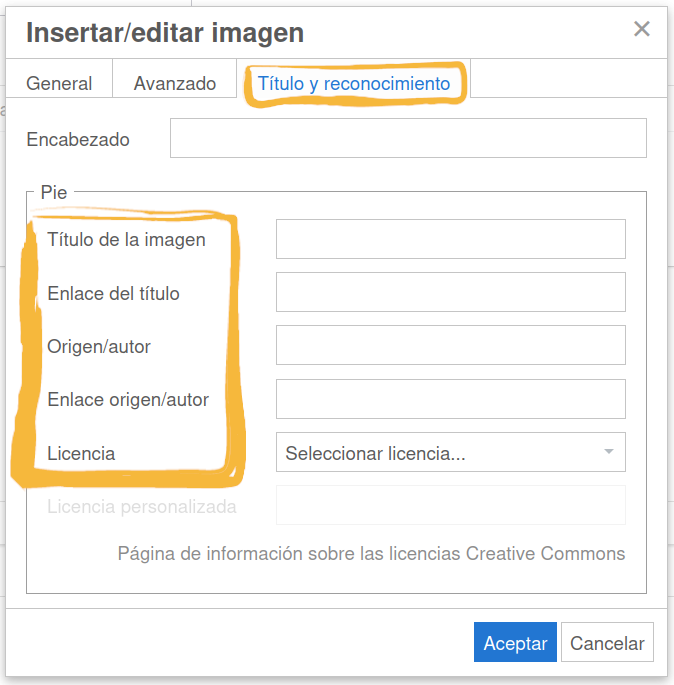Open the Avanzado tab
Screen dimensions: 674x685
(175, 84)
